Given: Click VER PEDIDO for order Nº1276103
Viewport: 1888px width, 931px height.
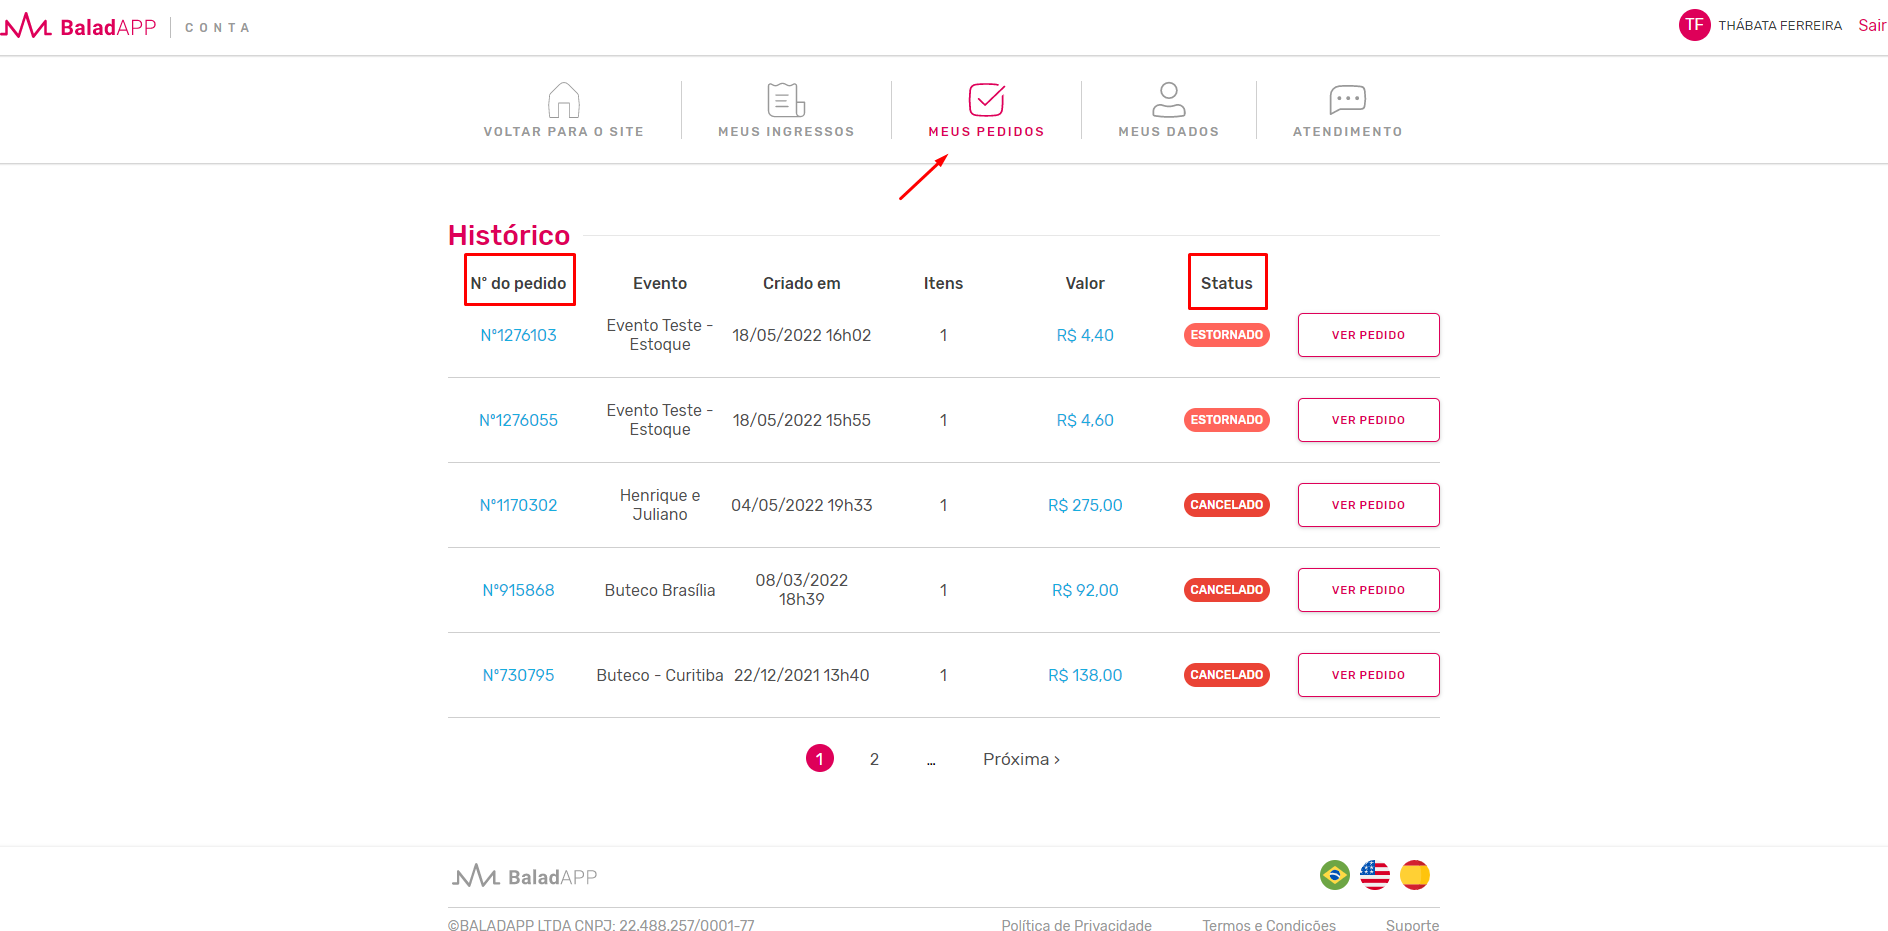Looking at the screenshot, I should [x=1368, y=335].
